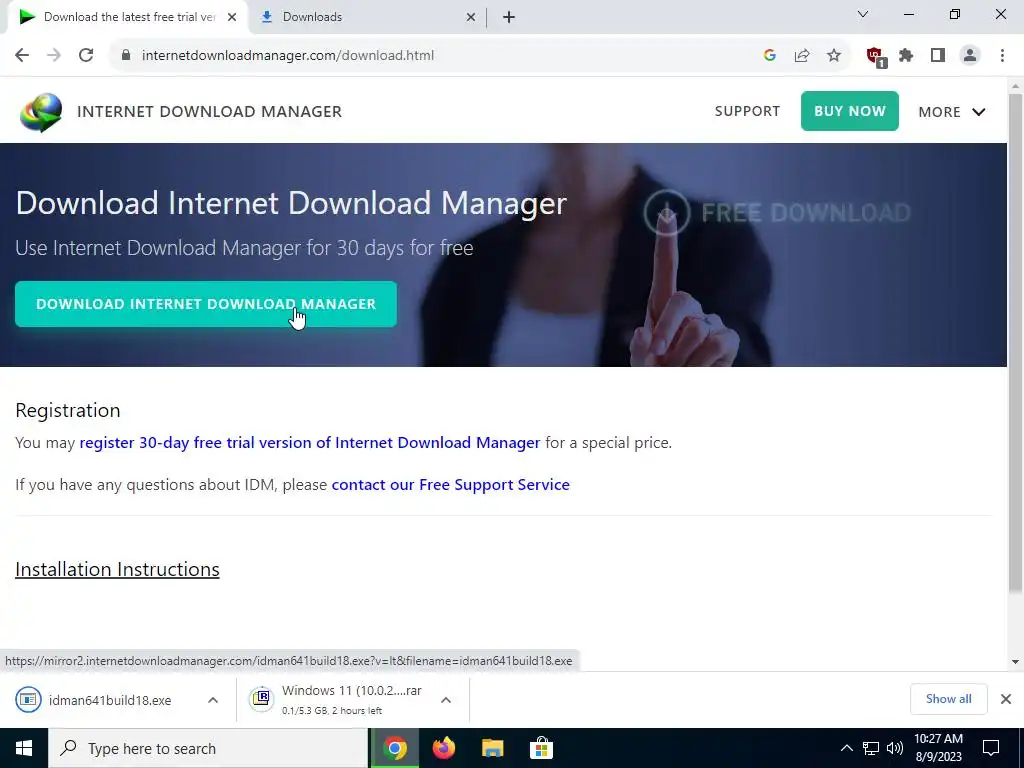The height and width of the screenshot is (768, 1024).
Task: Expand options chevron for idman641build18.exe
Action: click(213, 700)
